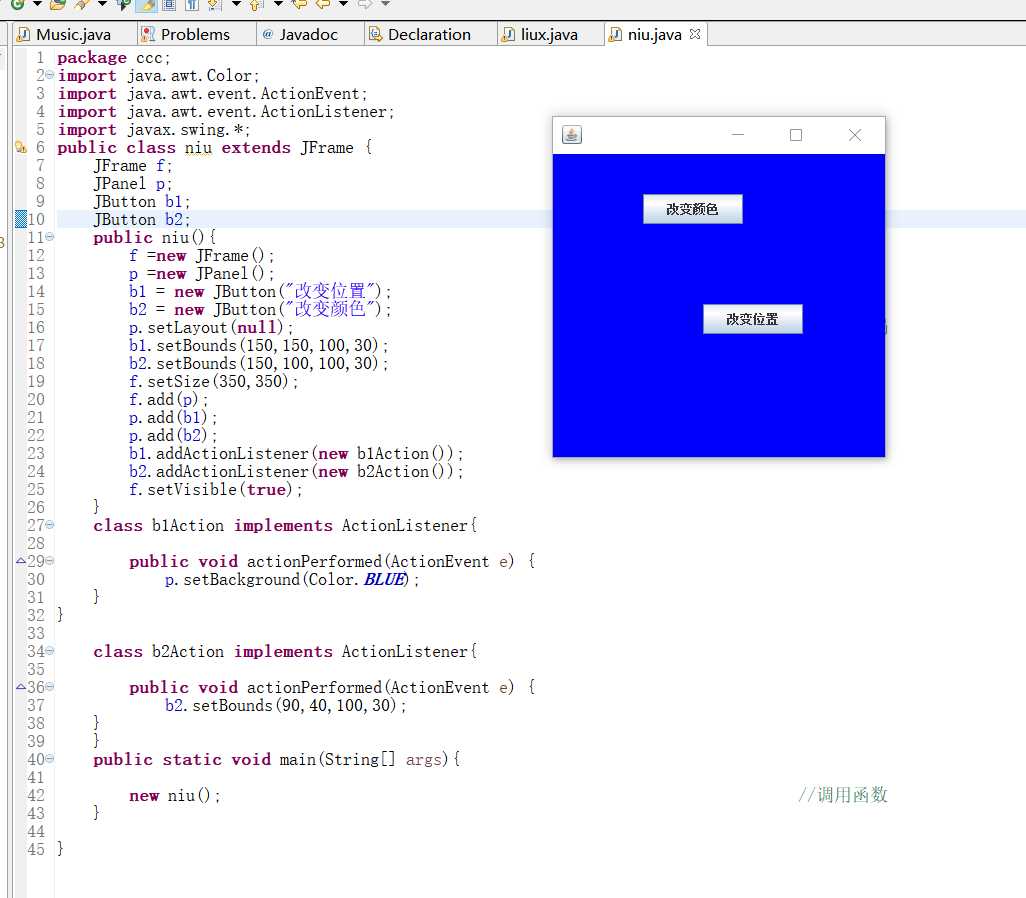Click the 'JPanel p;' declaration

click(133, 183)
